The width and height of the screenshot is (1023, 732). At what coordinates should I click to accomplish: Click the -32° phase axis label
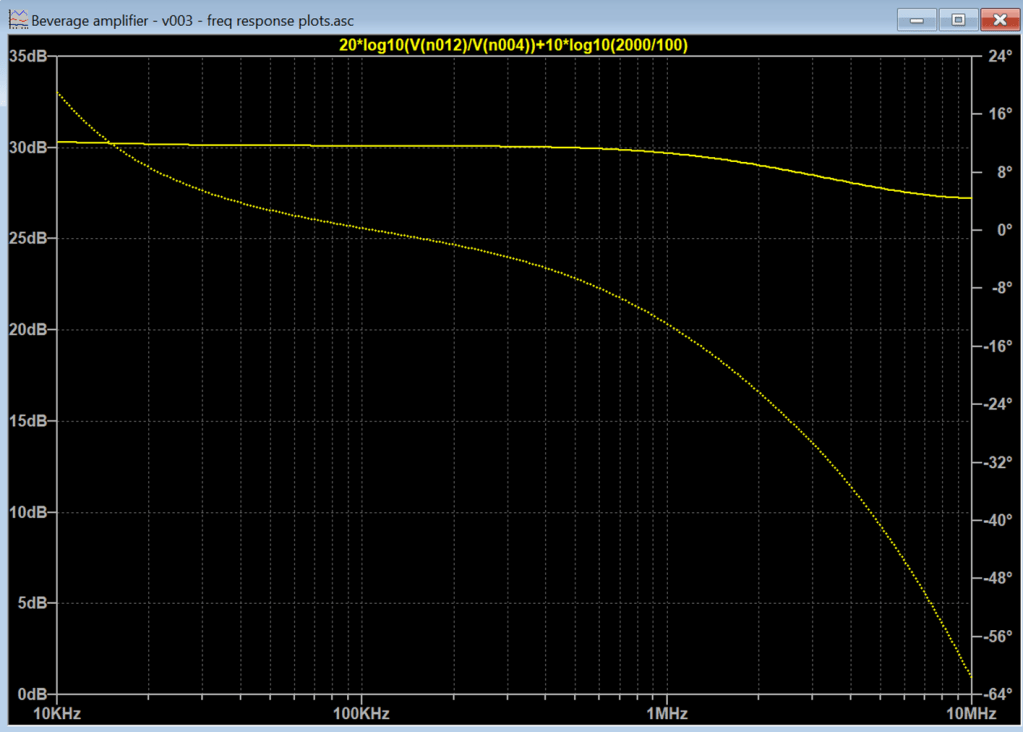tap(998, 462)
